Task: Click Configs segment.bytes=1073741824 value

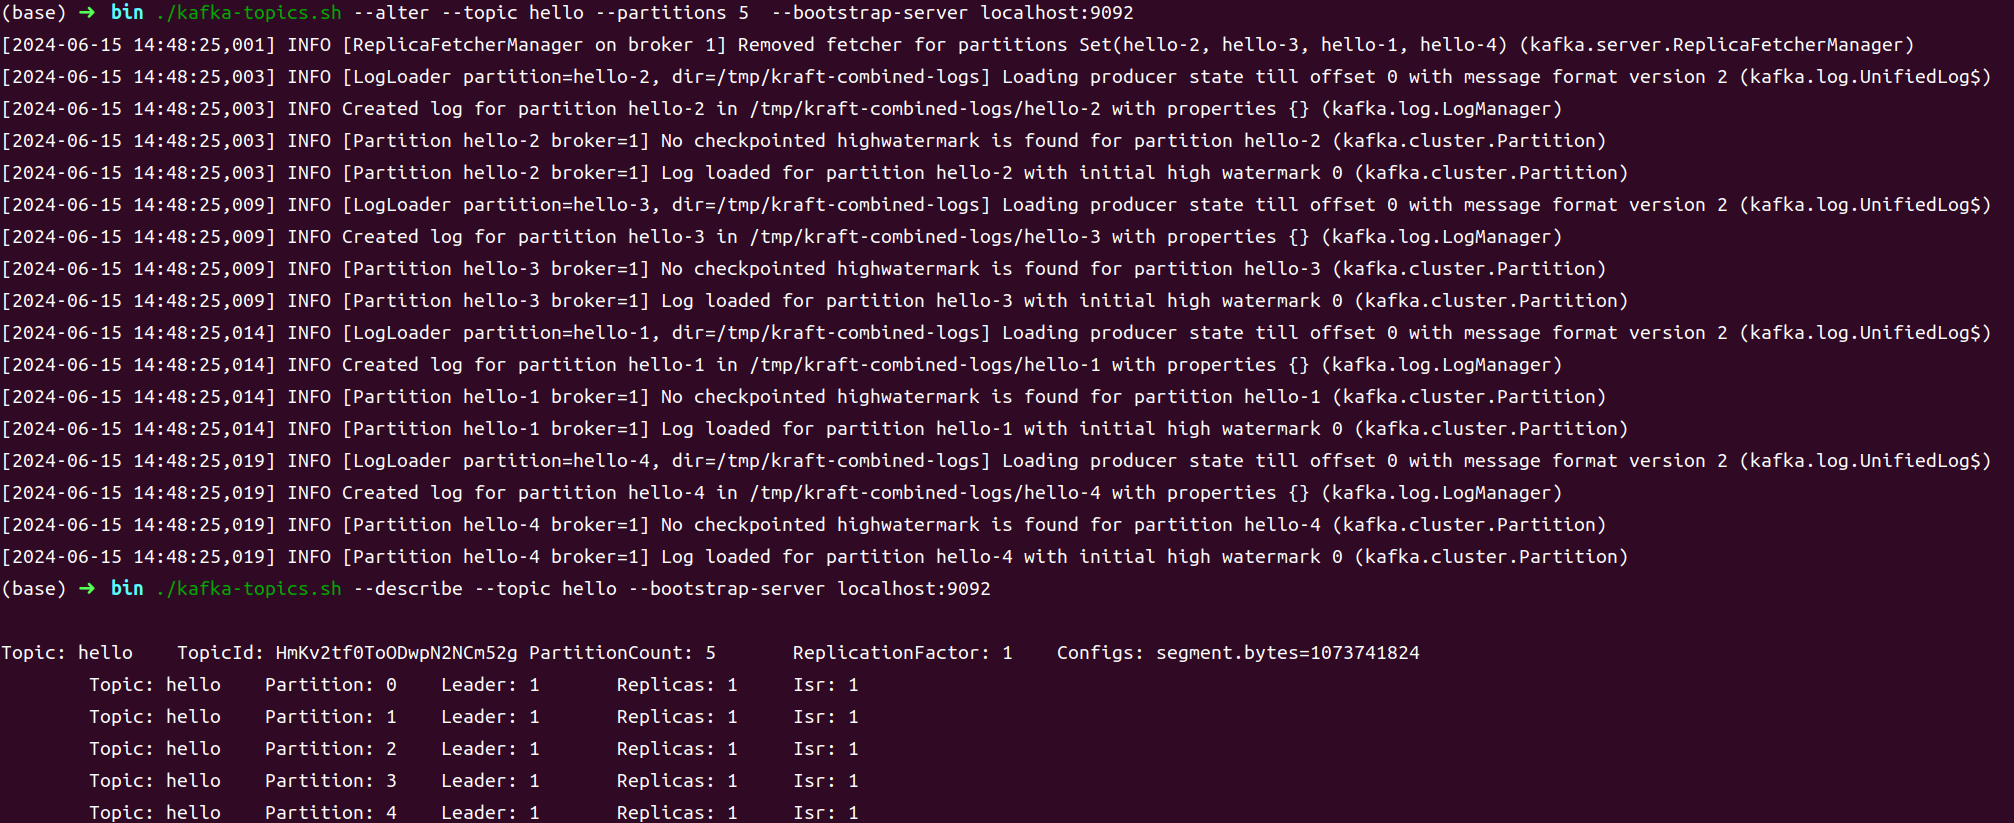Action: click(x=1287, y=653)
